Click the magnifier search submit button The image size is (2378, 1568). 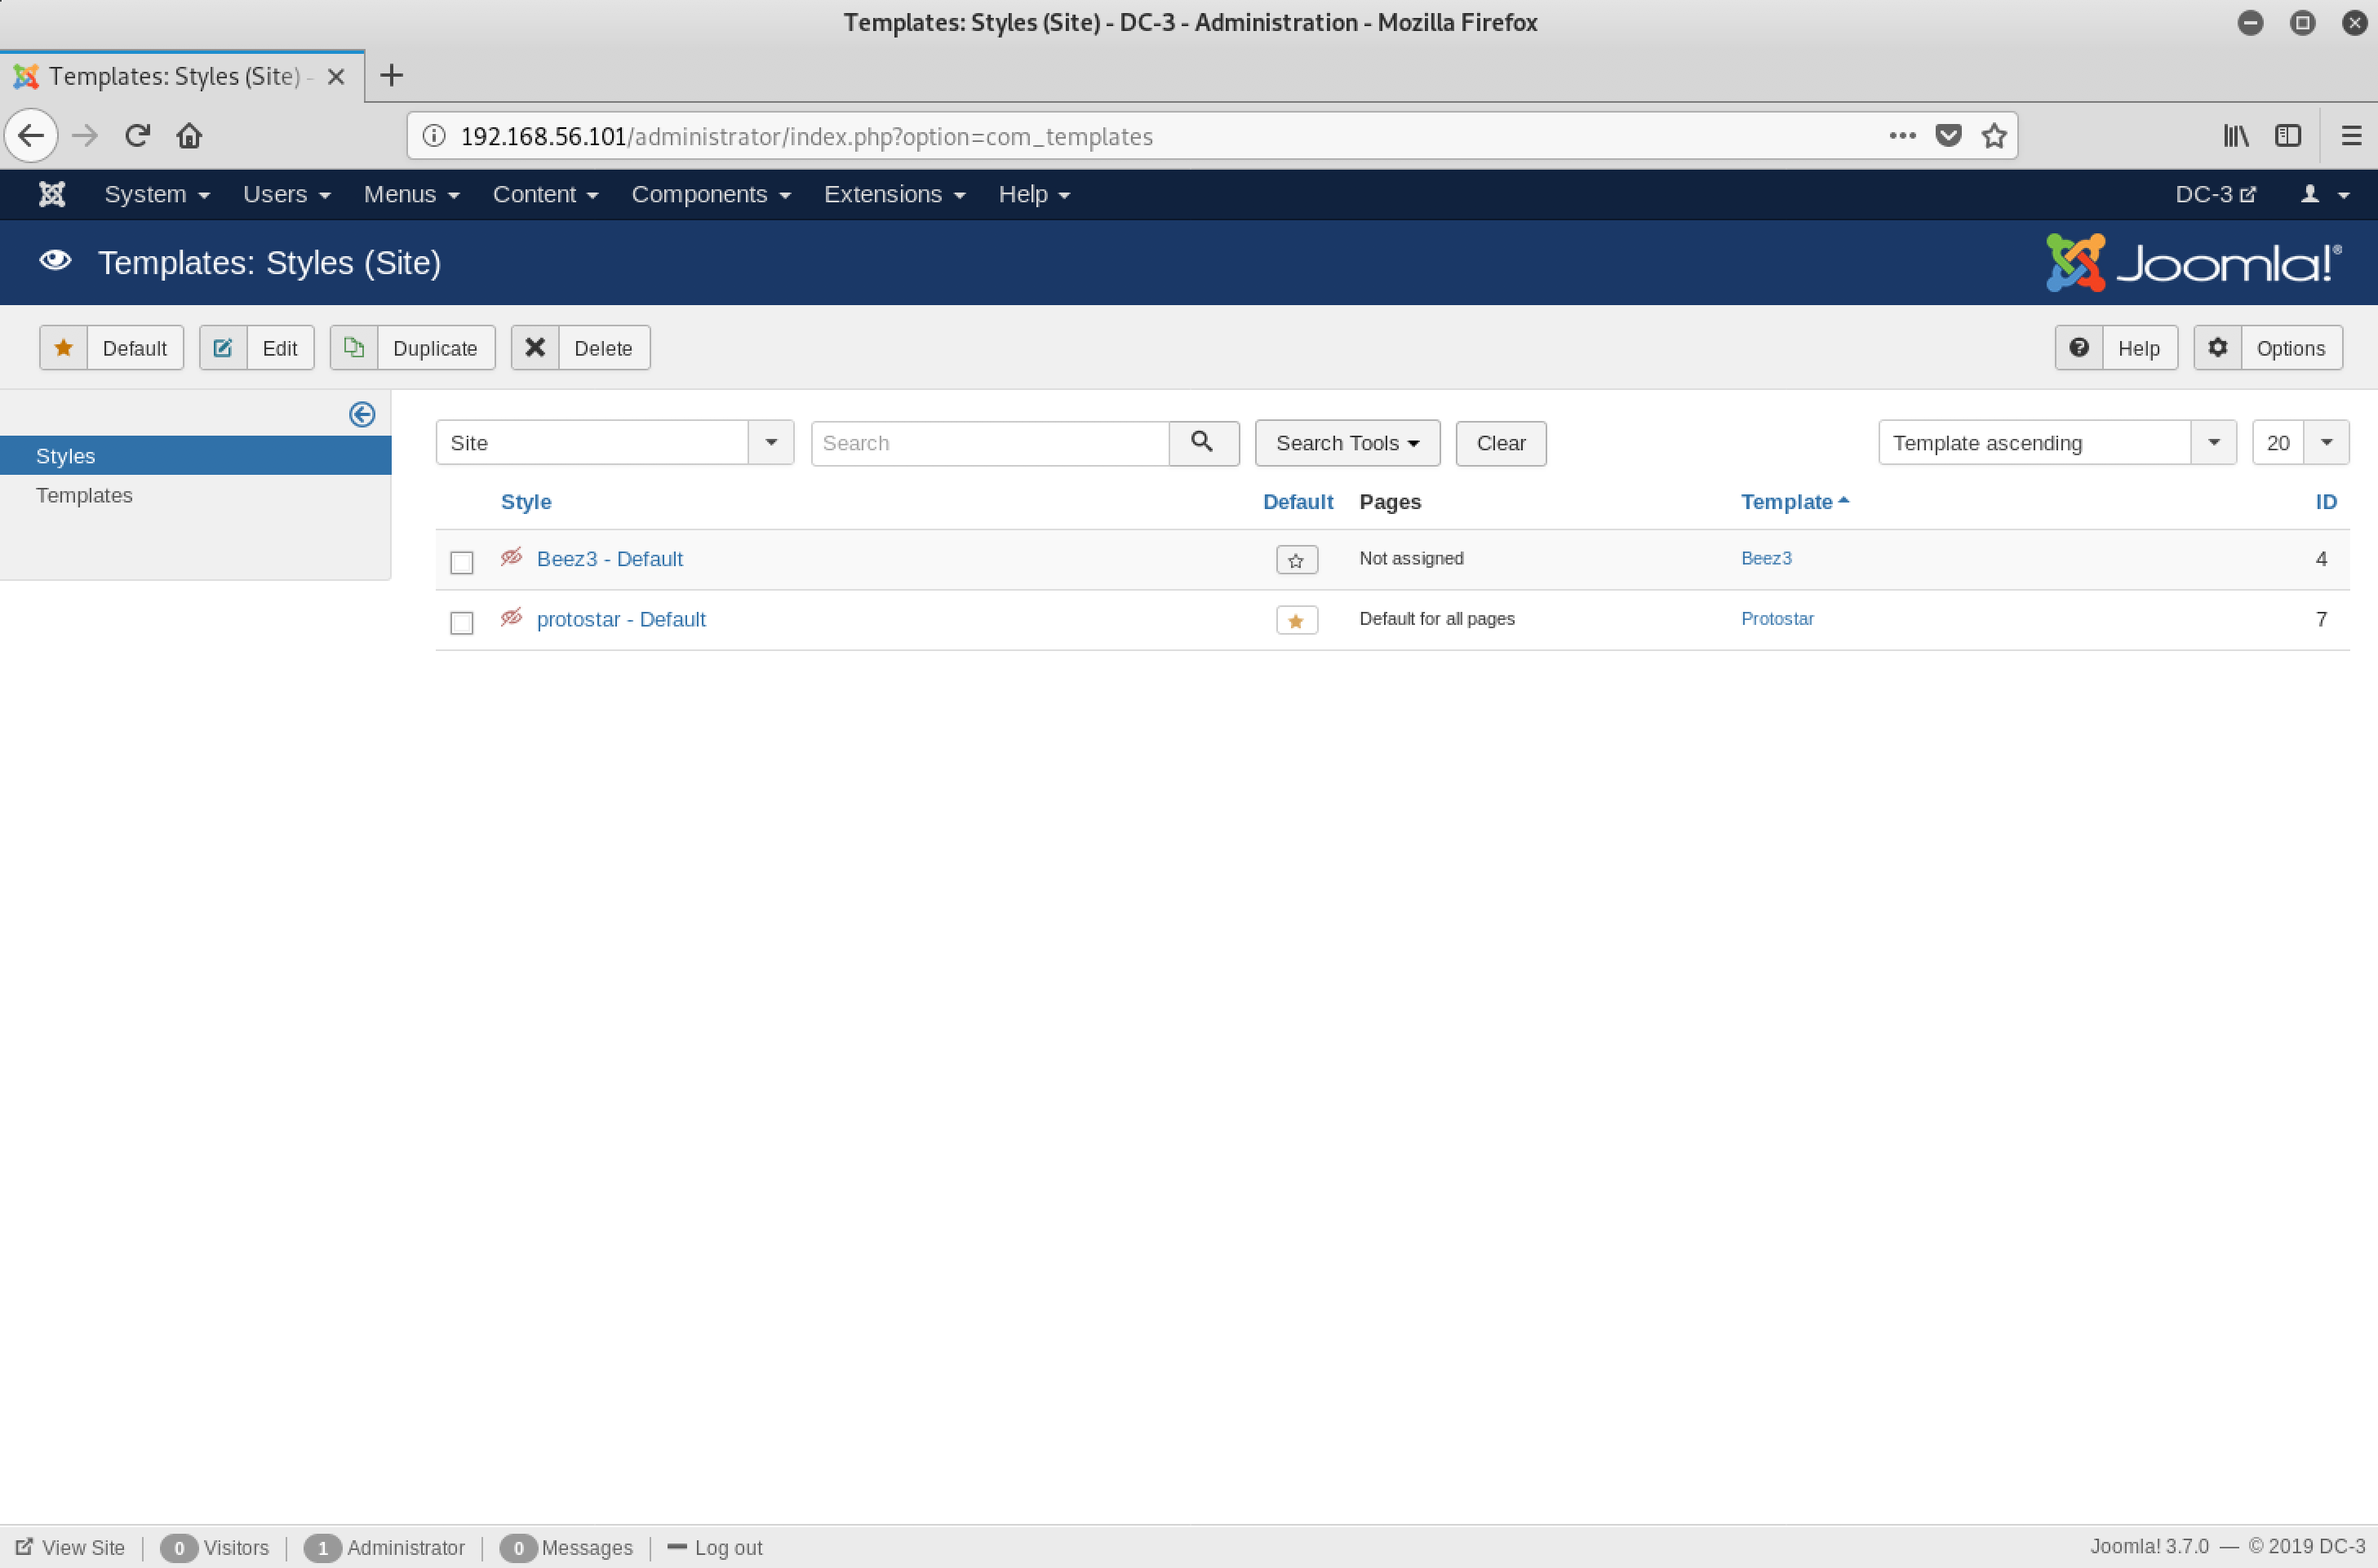(x=1203, y=443)
